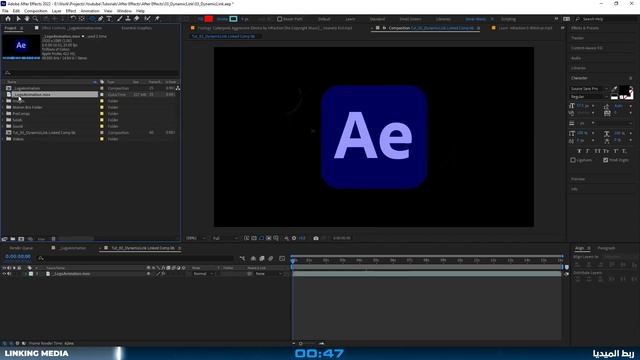Click the snapshot camera icon in viewer
The height and width of the screenshot is (360, 640).
[316, 238]
